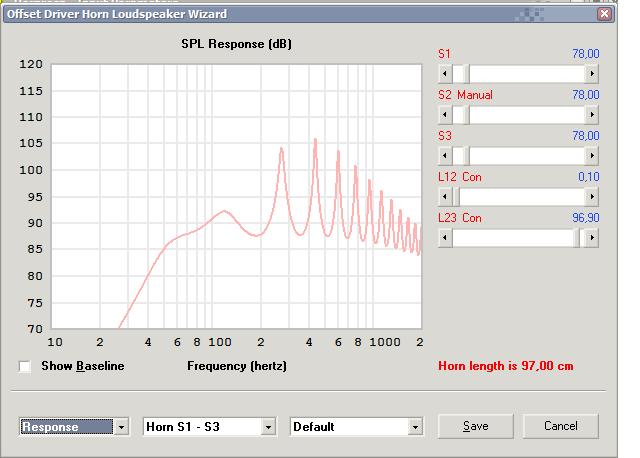Click the L23 Con label
Image resolution: width=640 pixels, height=458 pixels.
point(460,218)
